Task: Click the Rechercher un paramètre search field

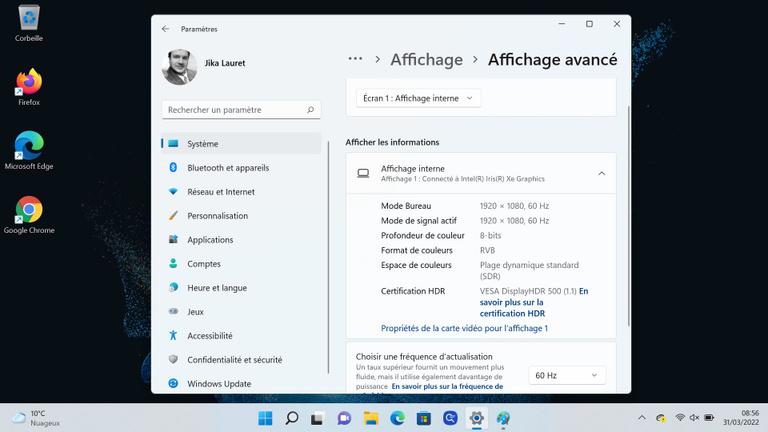Action: 241,110
